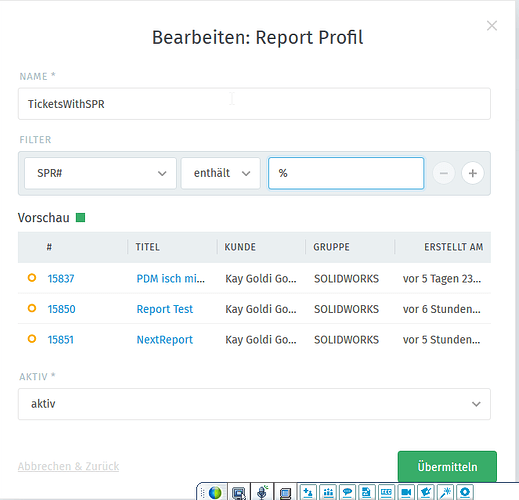Click the magic wand icon in toolbar

(x=445, y=492)
